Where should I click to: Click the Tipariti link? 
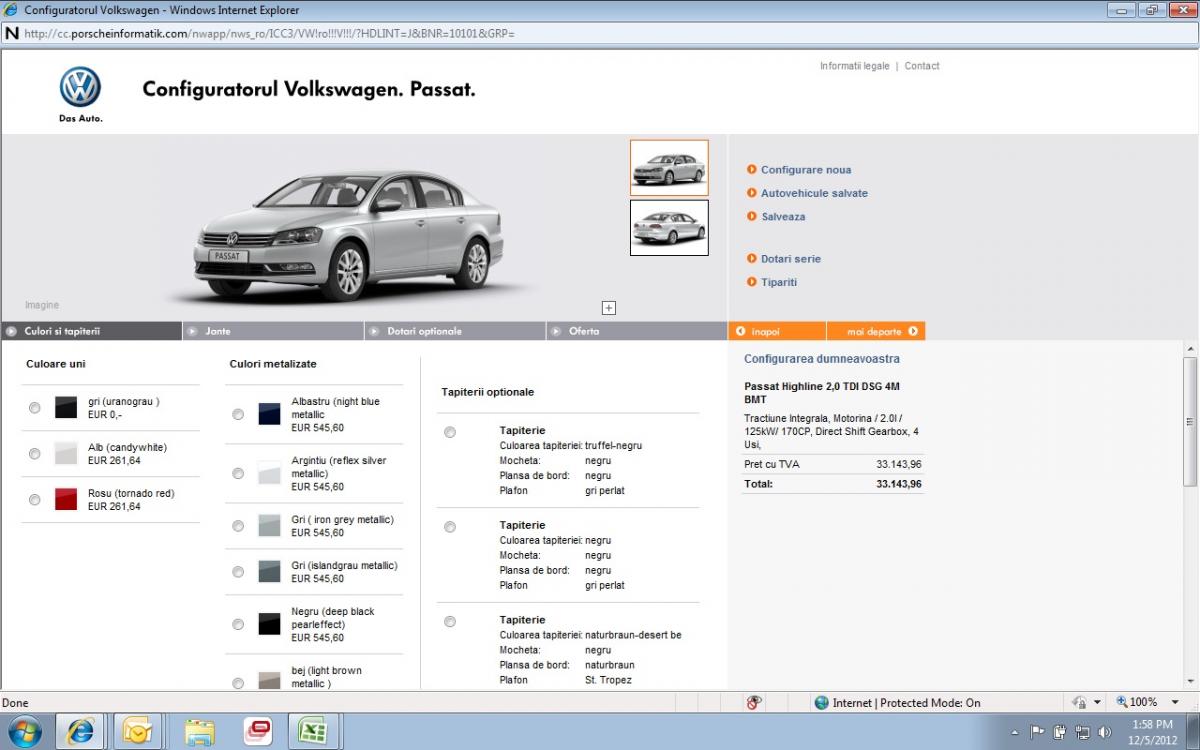point(779,282)
